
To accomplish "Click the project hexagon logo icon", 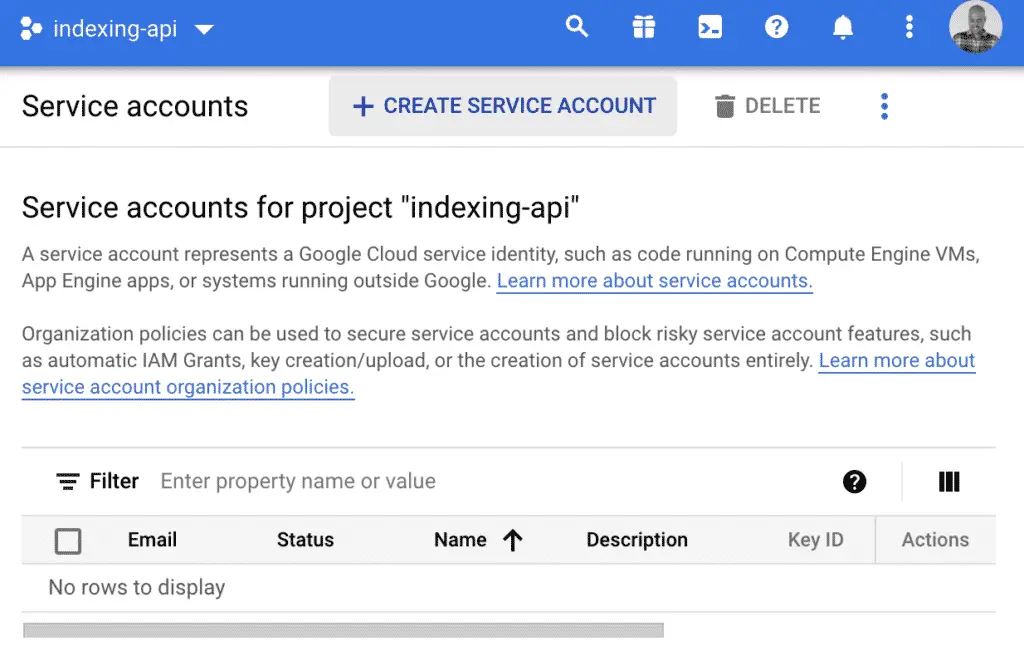I will point(31,29).
